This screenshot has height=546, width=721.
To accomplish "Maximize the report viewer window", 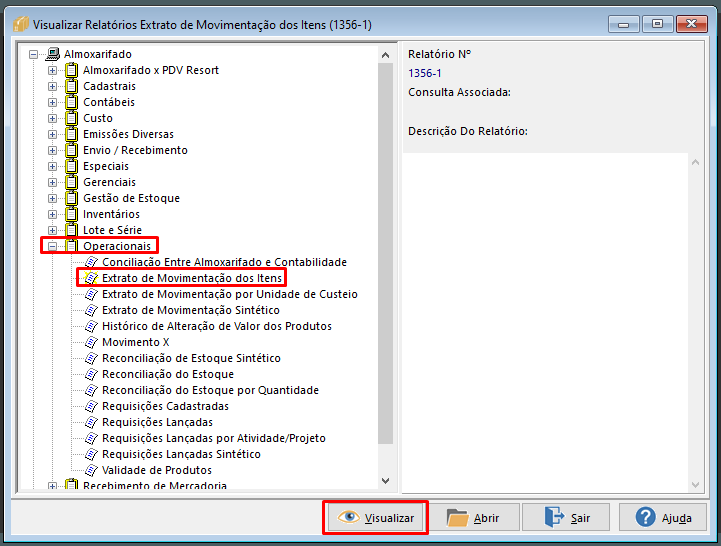I will click(x=658, y=24).
